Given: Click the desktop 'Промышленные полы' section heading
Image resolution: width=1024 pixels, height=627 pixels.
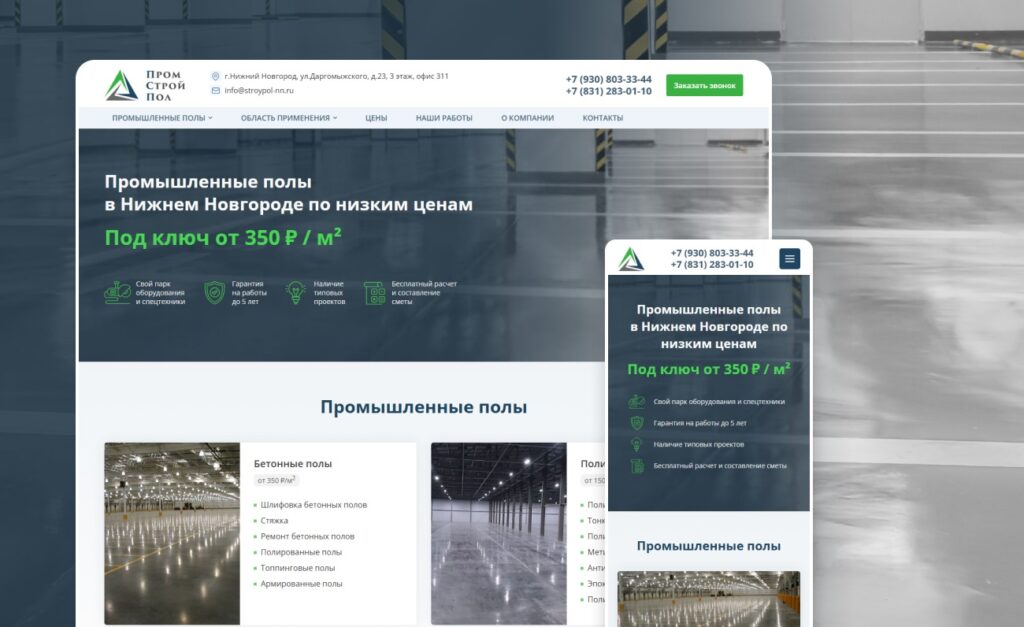Looking at the screenshot, I should click(423, 407).
